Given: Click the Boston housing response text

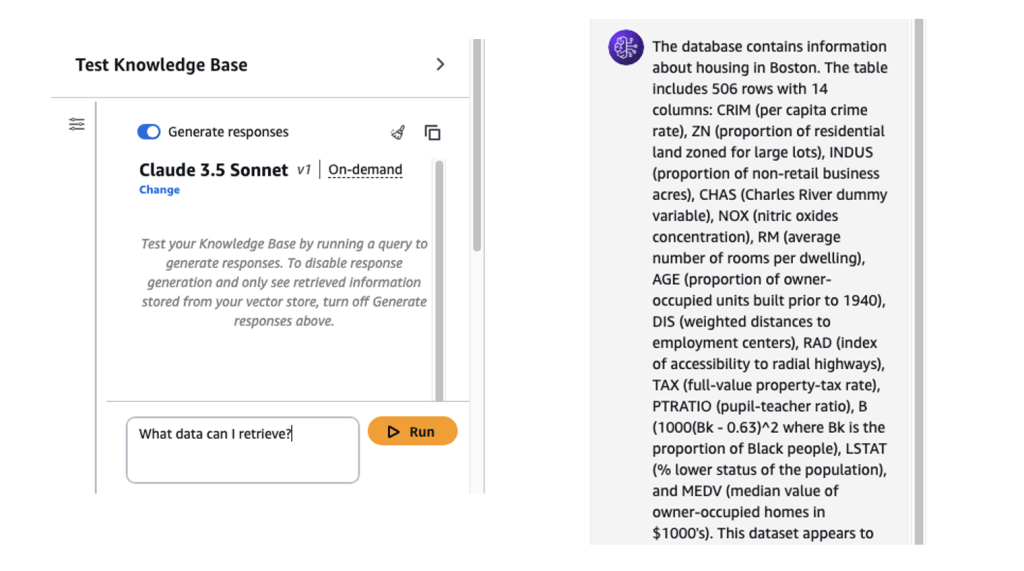Looking at the screenshot, I should pyautogui.click(x=769, y=290).
